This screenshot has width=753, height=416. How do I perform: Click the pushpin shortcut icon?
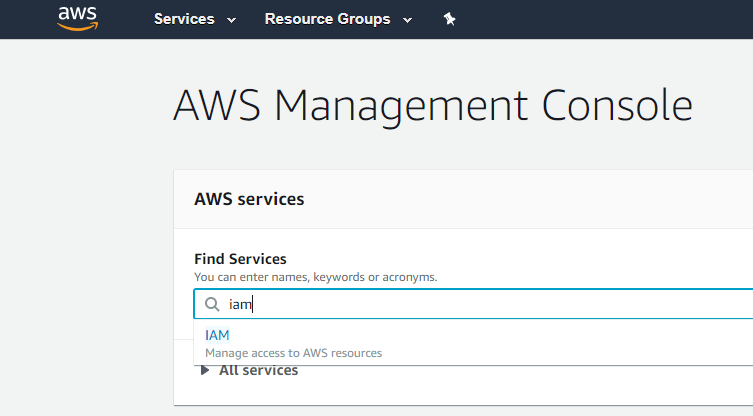[450, 19]
